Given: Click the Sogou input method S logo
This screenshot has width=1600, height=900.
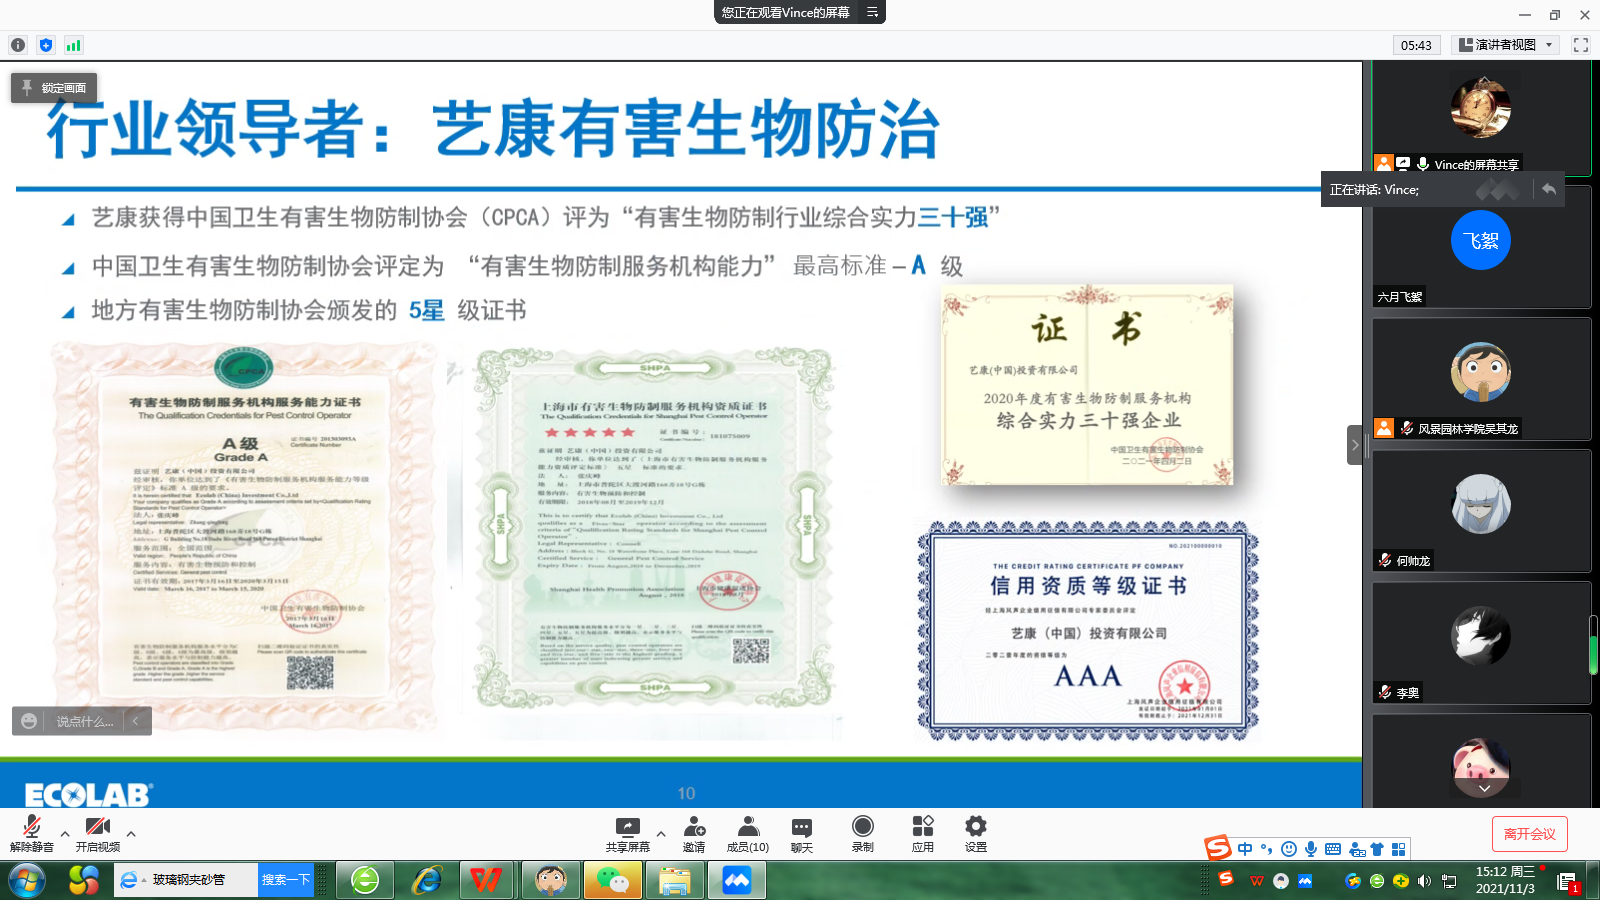Looking at the screenshot, I should click(1218, 848).
